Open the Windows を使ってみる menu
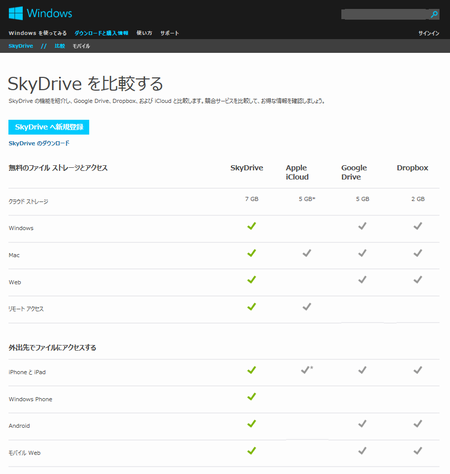 pyautogui.click(x=38, y=33)
